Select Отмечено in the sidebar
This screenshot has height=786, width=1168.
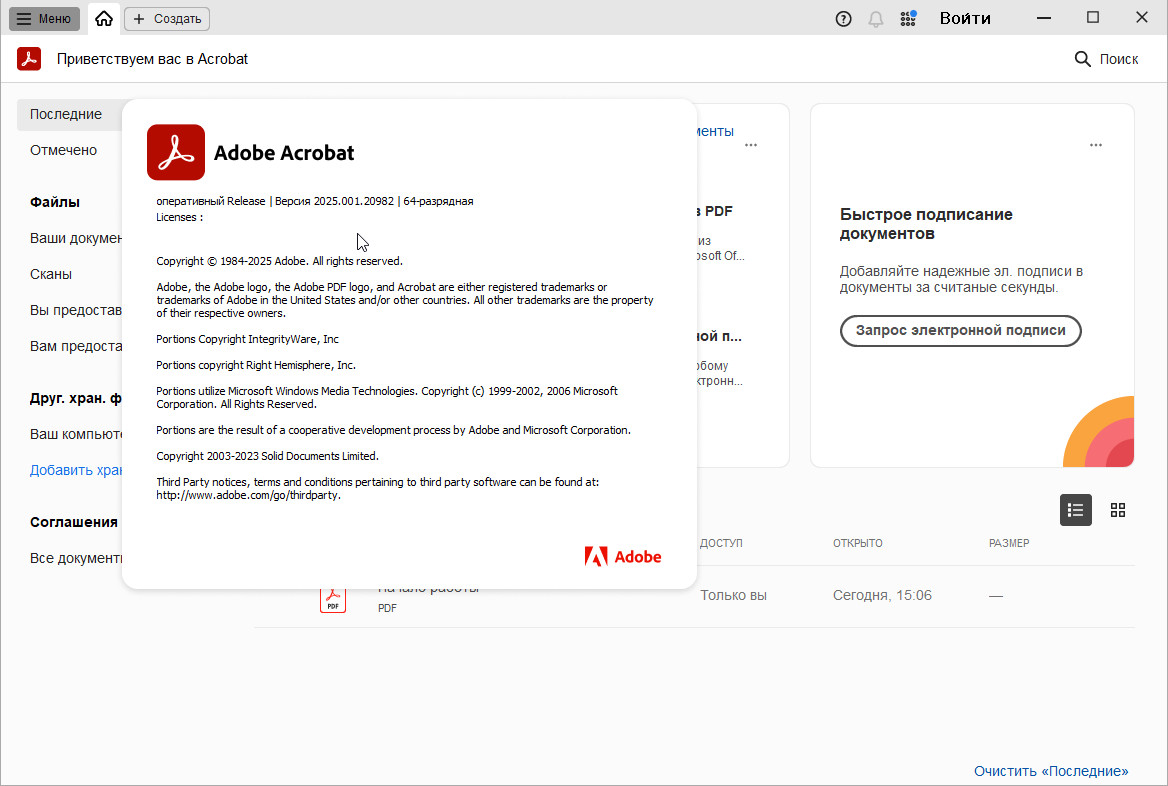pyautogui.click(x=63, y=150)
